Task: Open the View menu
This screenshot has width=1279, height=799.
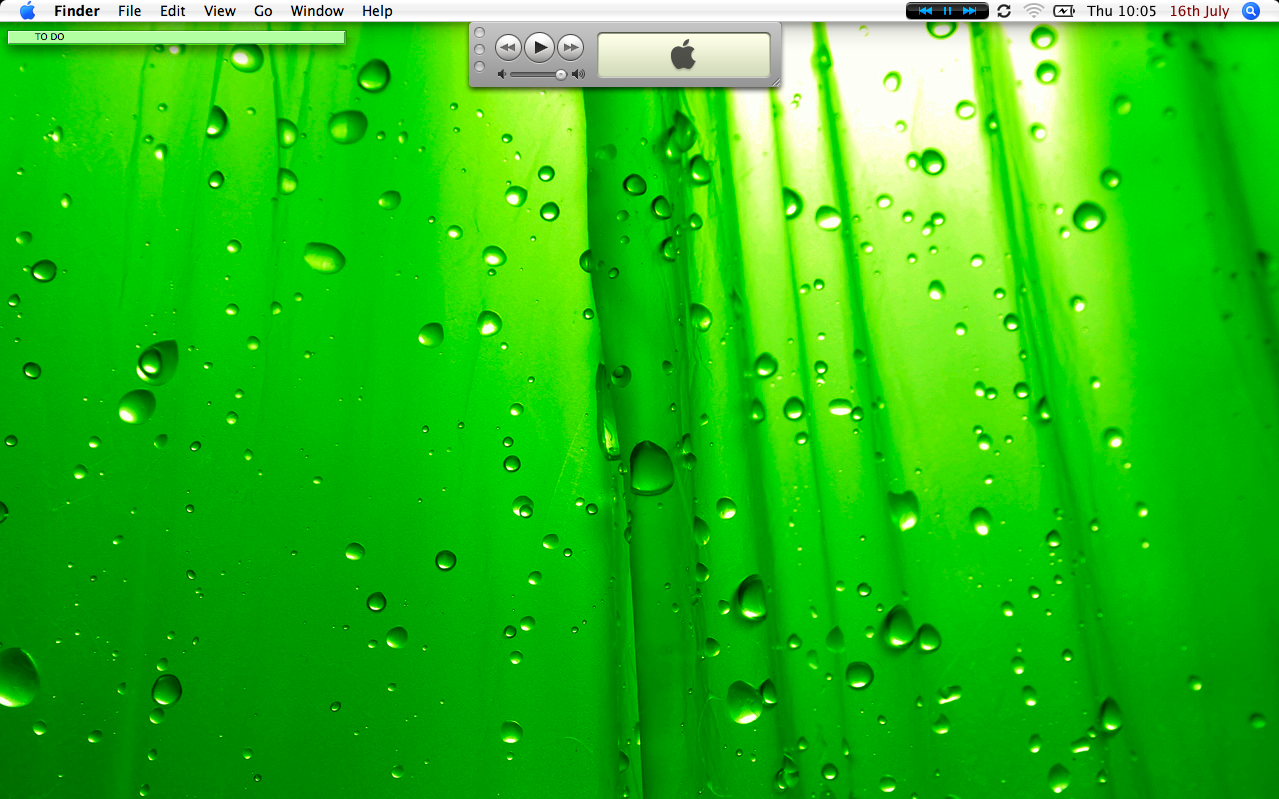Action: [x=220, y=11]
